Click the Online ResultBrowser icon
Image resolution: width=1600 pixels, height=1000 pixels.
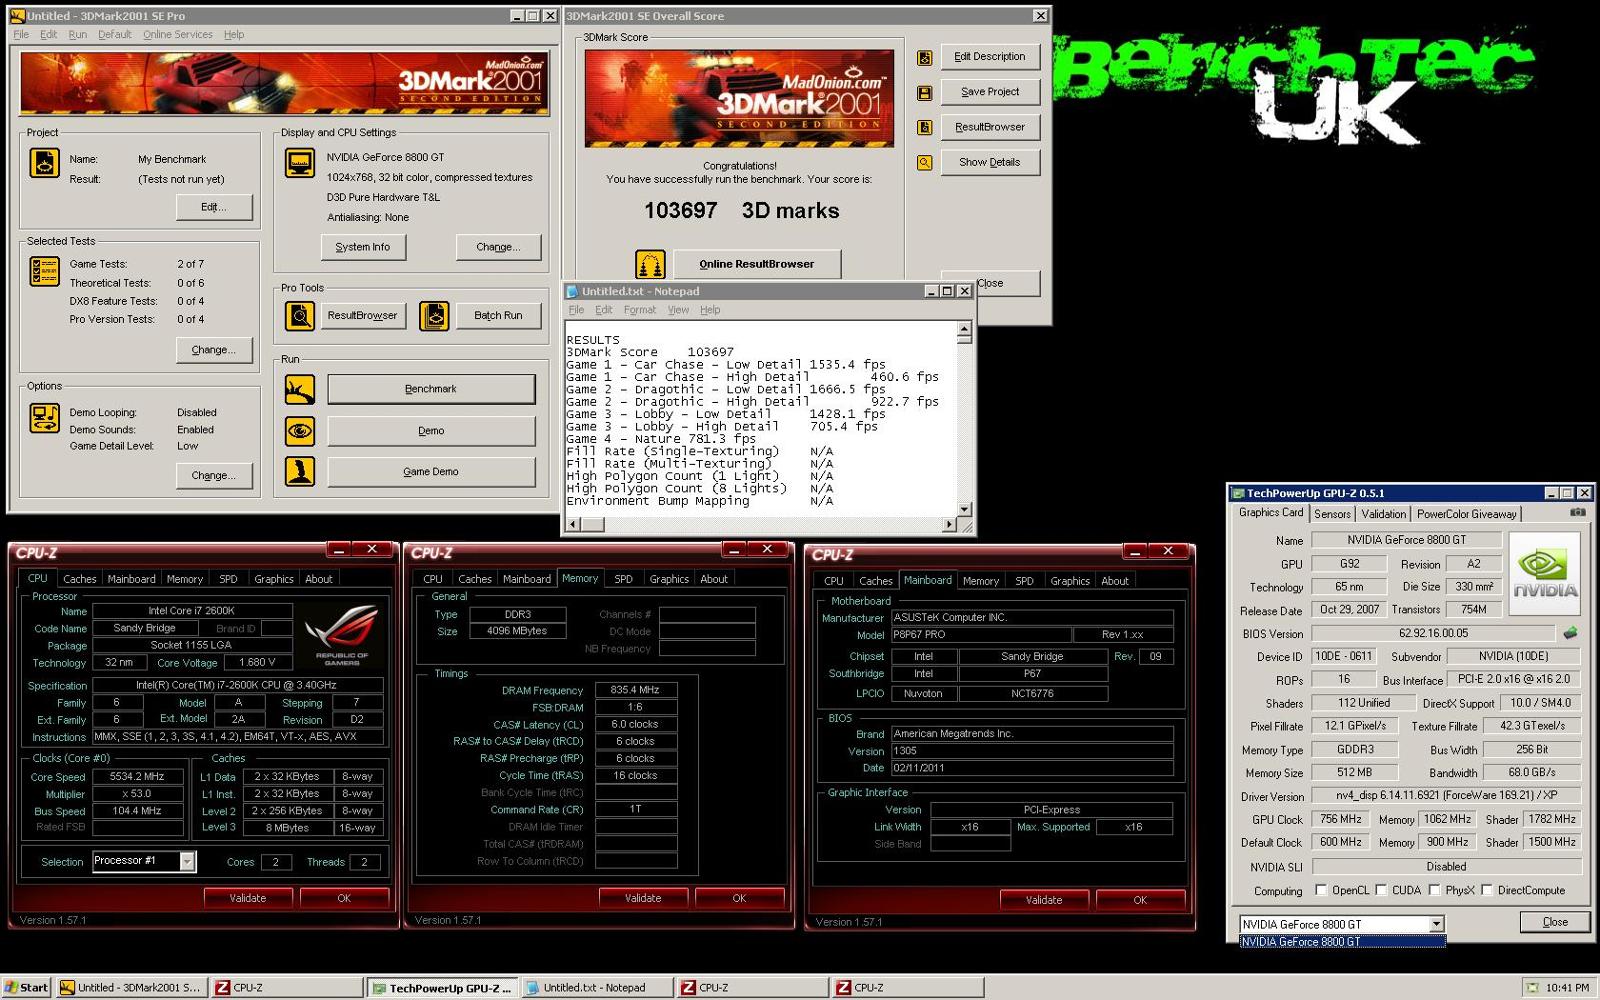[x=650, y=264]
